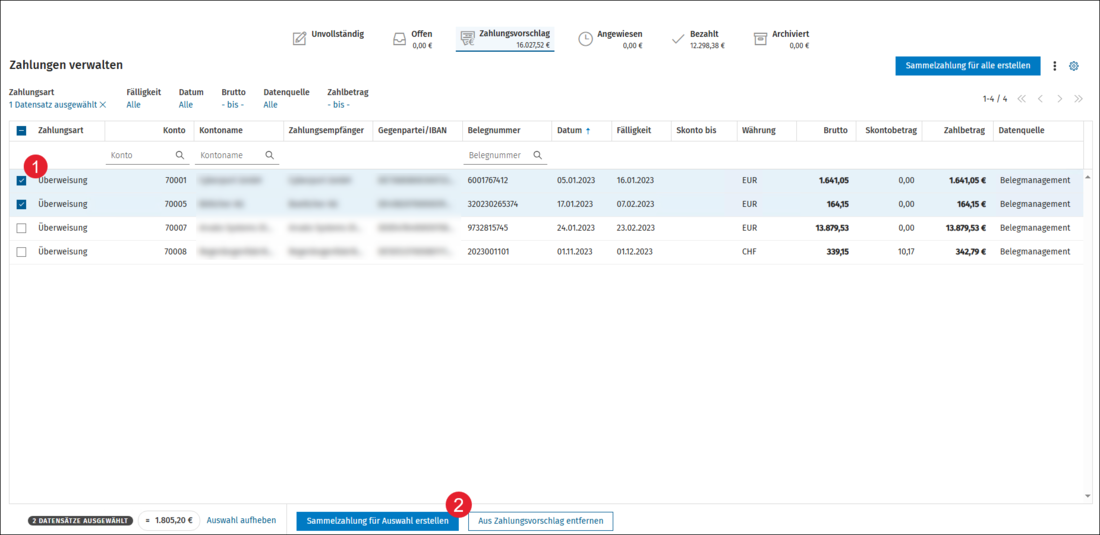Check the row with Konto 70007

[x=22, y=228]
